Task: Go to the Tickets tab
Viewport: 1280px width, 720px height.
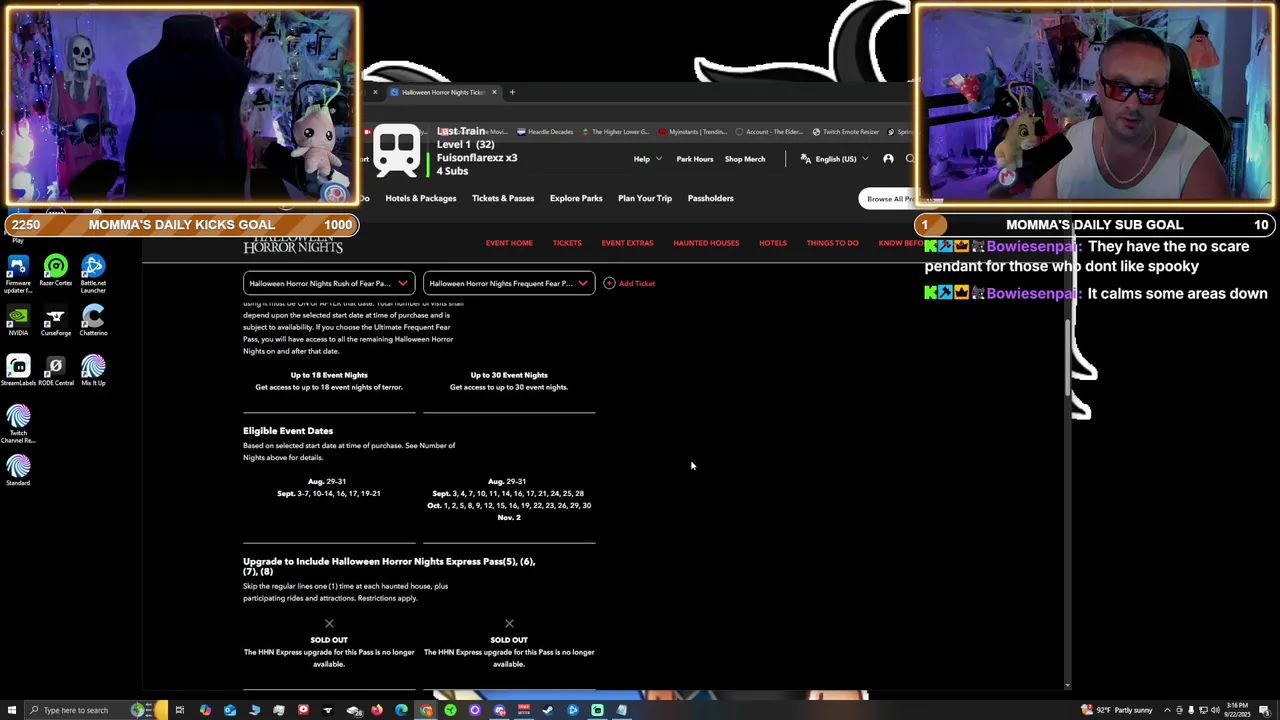Action: click(x=567, y=243)
